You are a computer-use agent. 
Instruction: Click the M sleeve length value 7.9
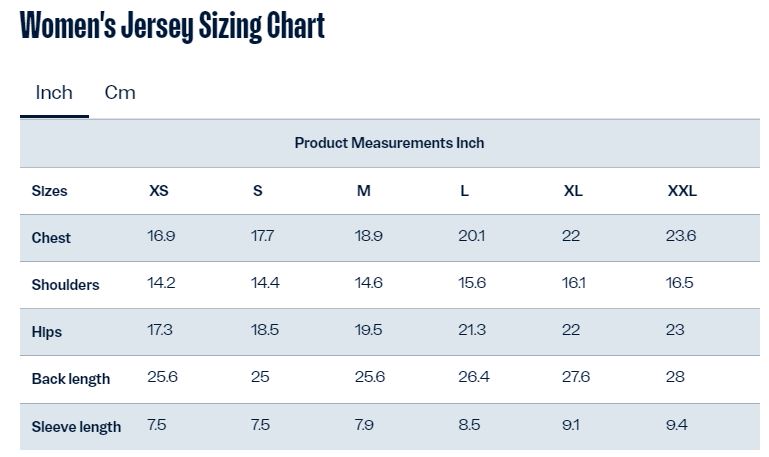click(364, 425)
